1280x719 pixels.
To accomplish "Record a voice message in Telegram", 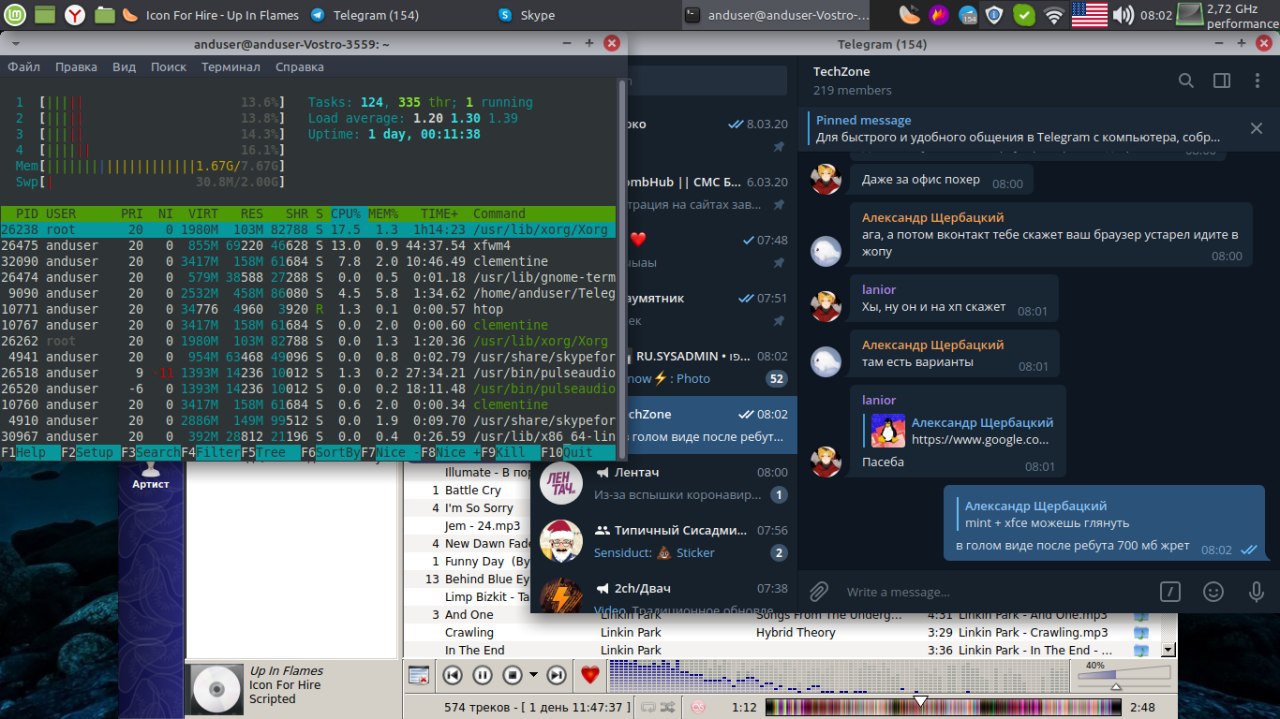I will coord(1257,591).
